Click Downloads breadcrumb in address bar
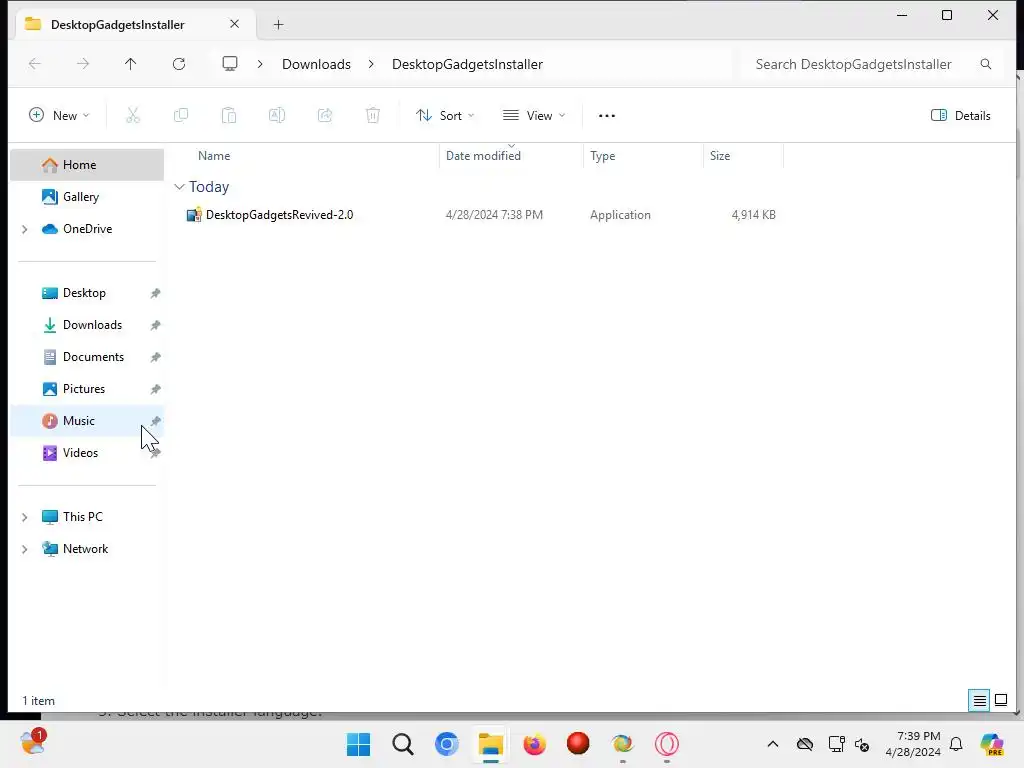Image resolution: width=1024 pixels, height=768 pixels. (x=316, y=64)
